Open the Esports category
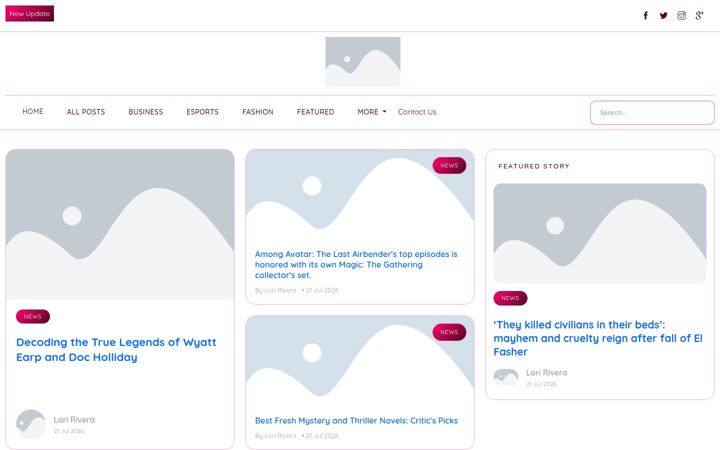This screenshot has width=720, height=450. click(202, 112)
